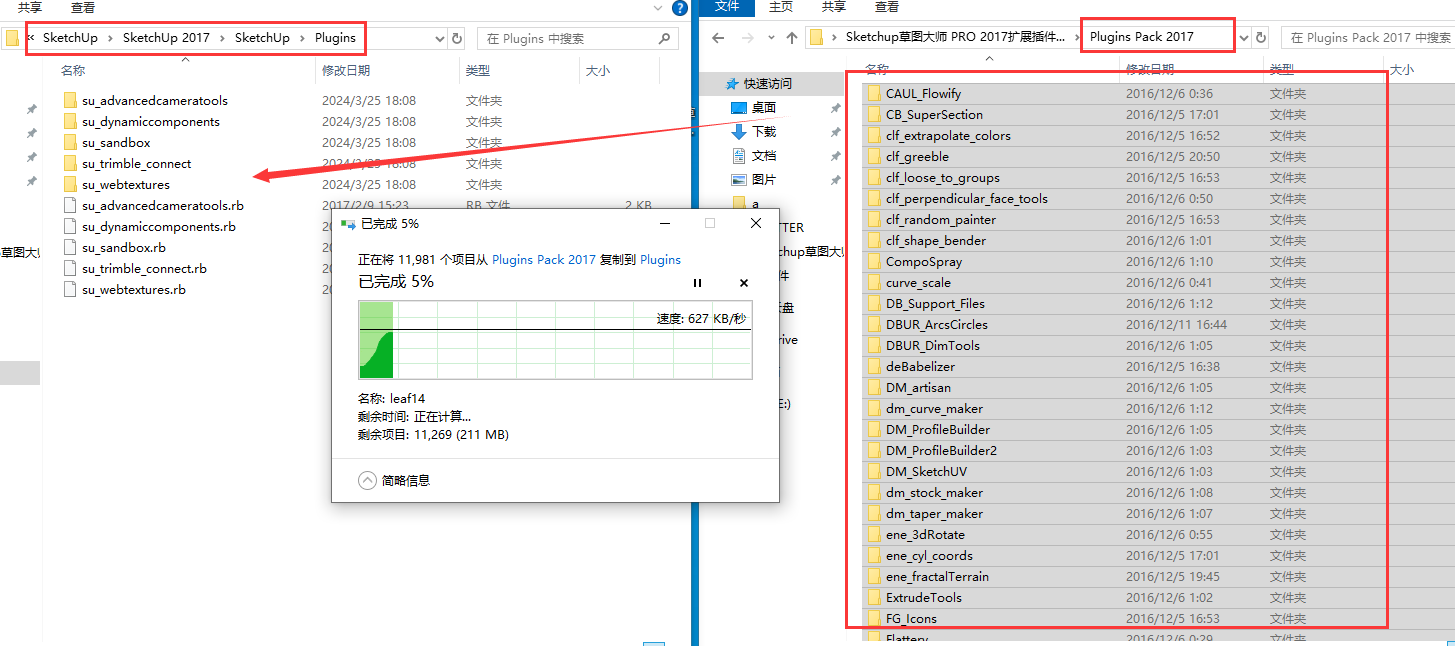1455x646 pixels.
Task: Click the search magnifier in left window
Action: (665, 38)
